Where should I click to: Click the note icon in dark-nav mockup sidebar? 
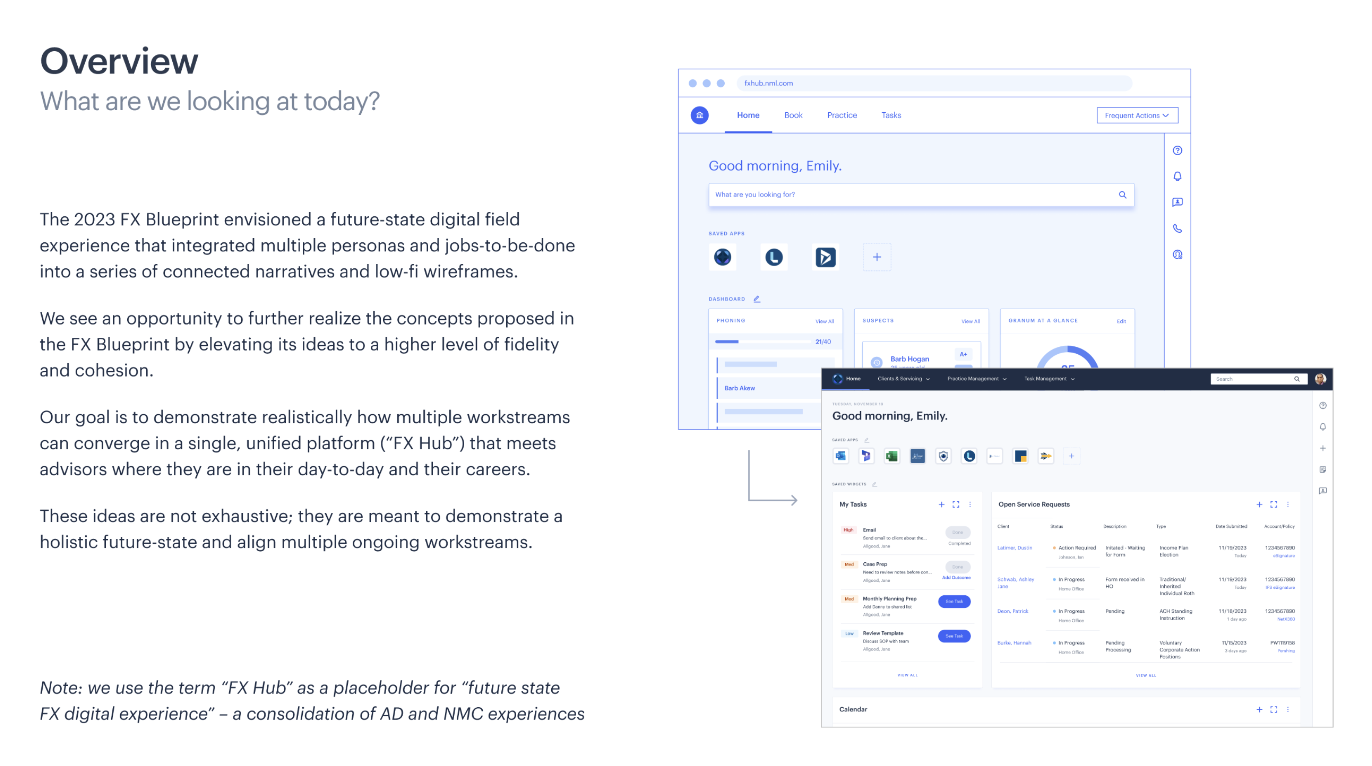pos(1322,469)
